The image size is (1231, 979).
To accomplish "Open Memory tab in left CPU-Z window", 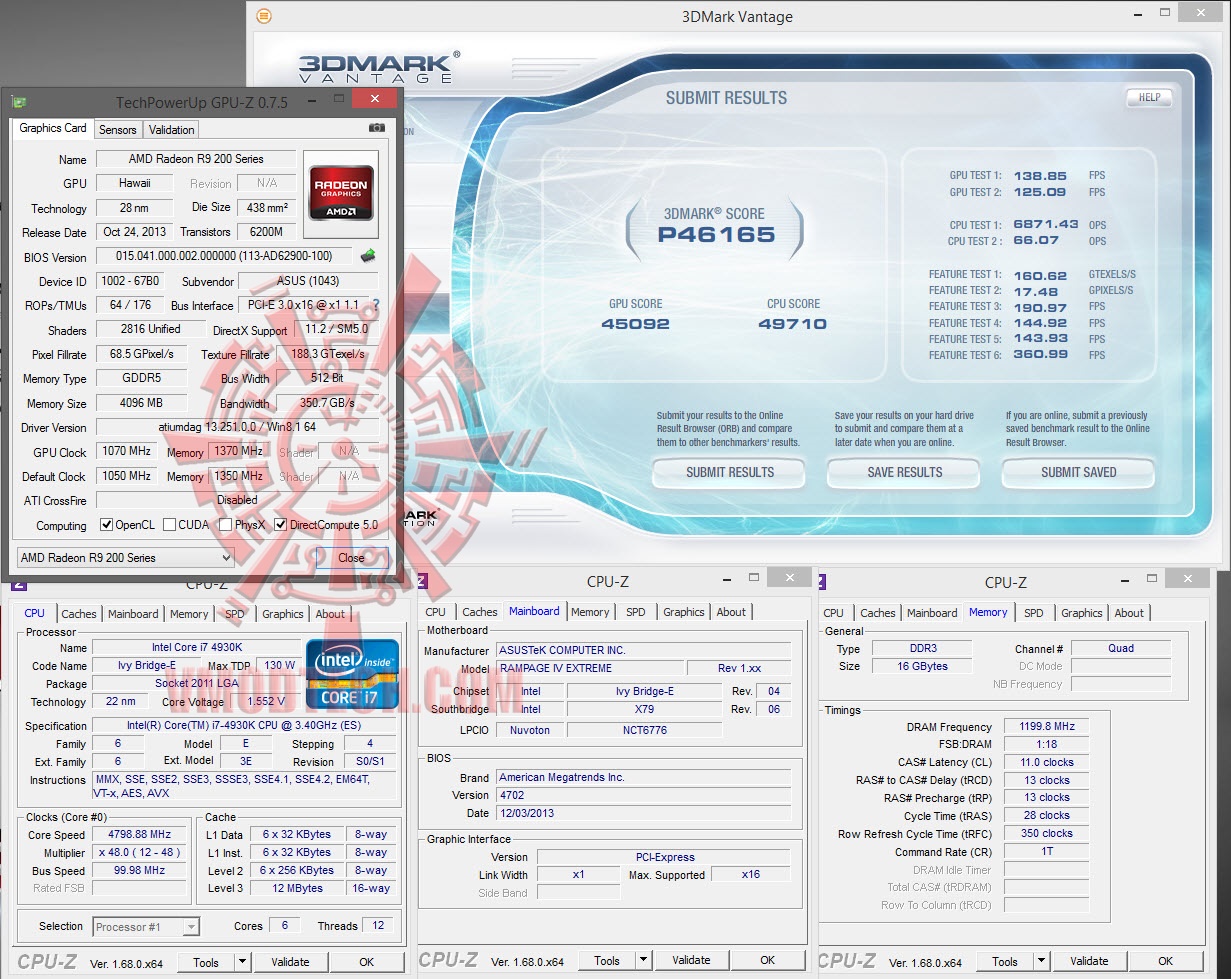I will [189, 614].
